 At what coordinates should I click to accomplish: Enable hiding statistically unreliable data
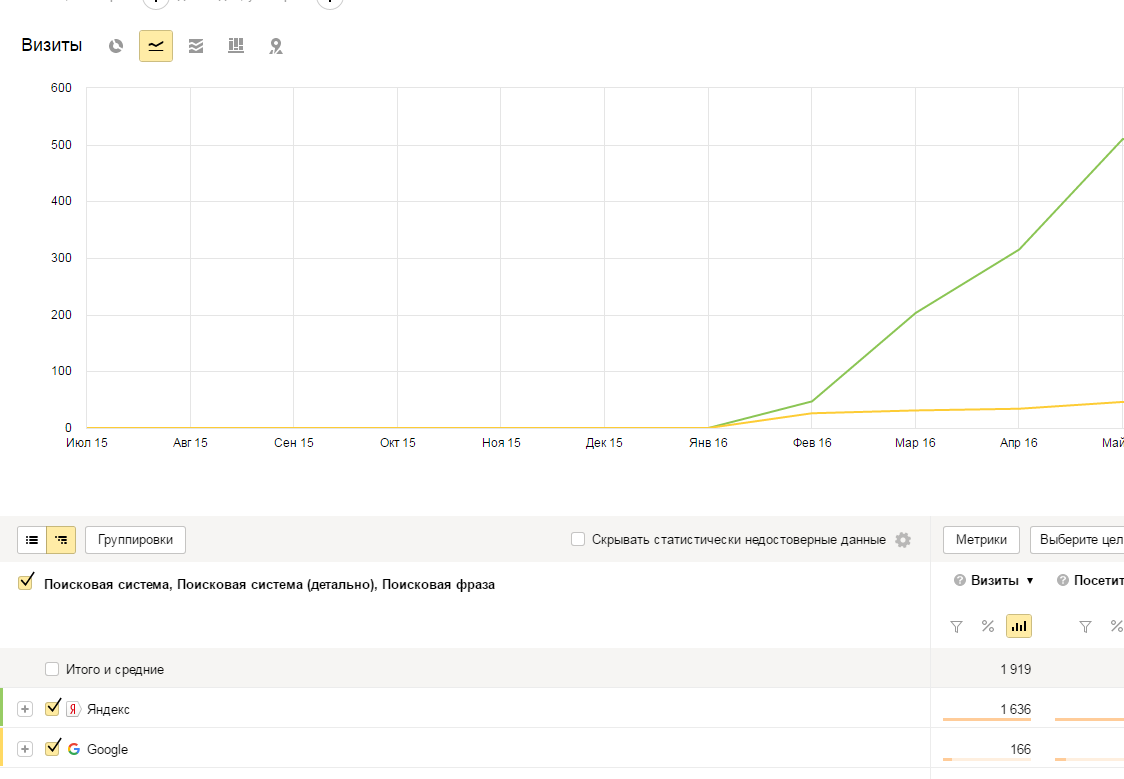(578, 540)
